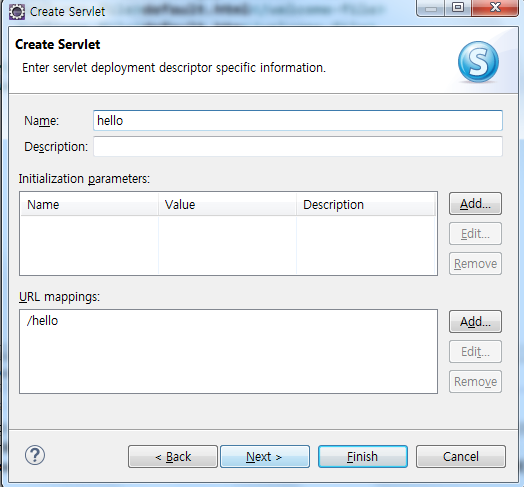The width and height of the screenshot is (524, 487).
Task: Edit the selected initialization parameter
Action: click(x=475, y=234)
